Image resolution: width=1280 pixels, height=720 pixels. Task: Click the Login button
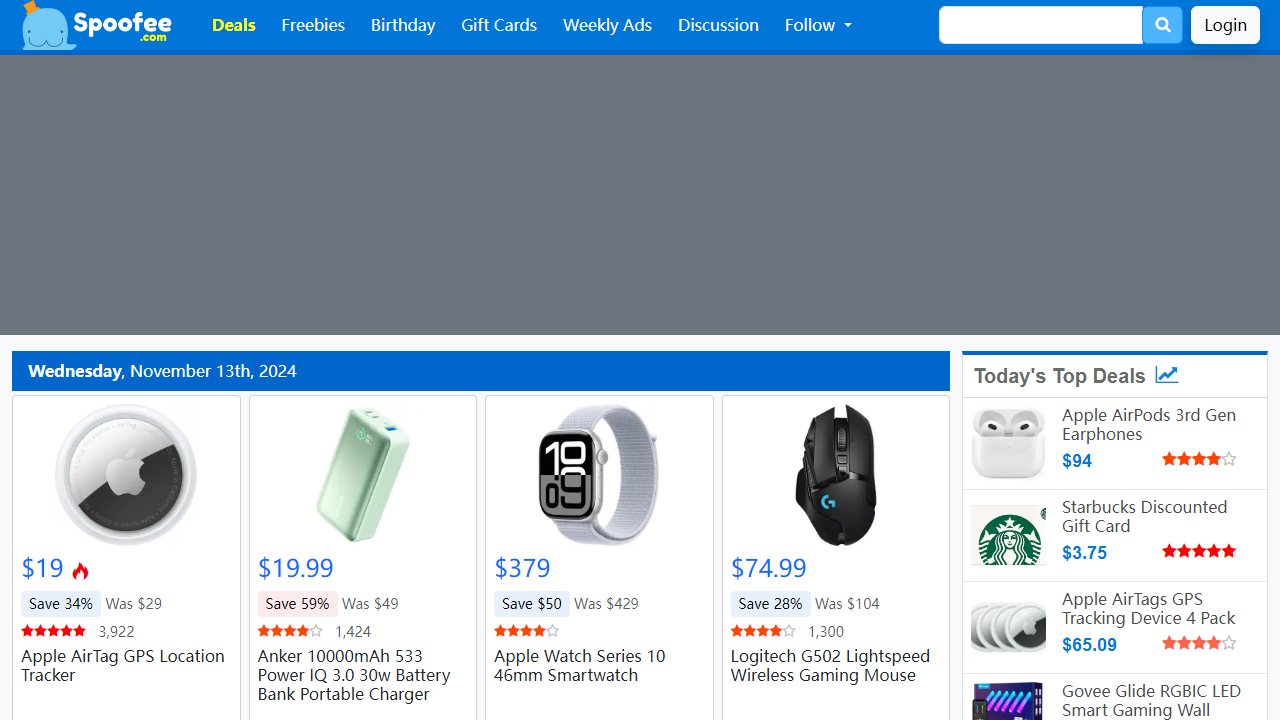(x=1225, y=25)
